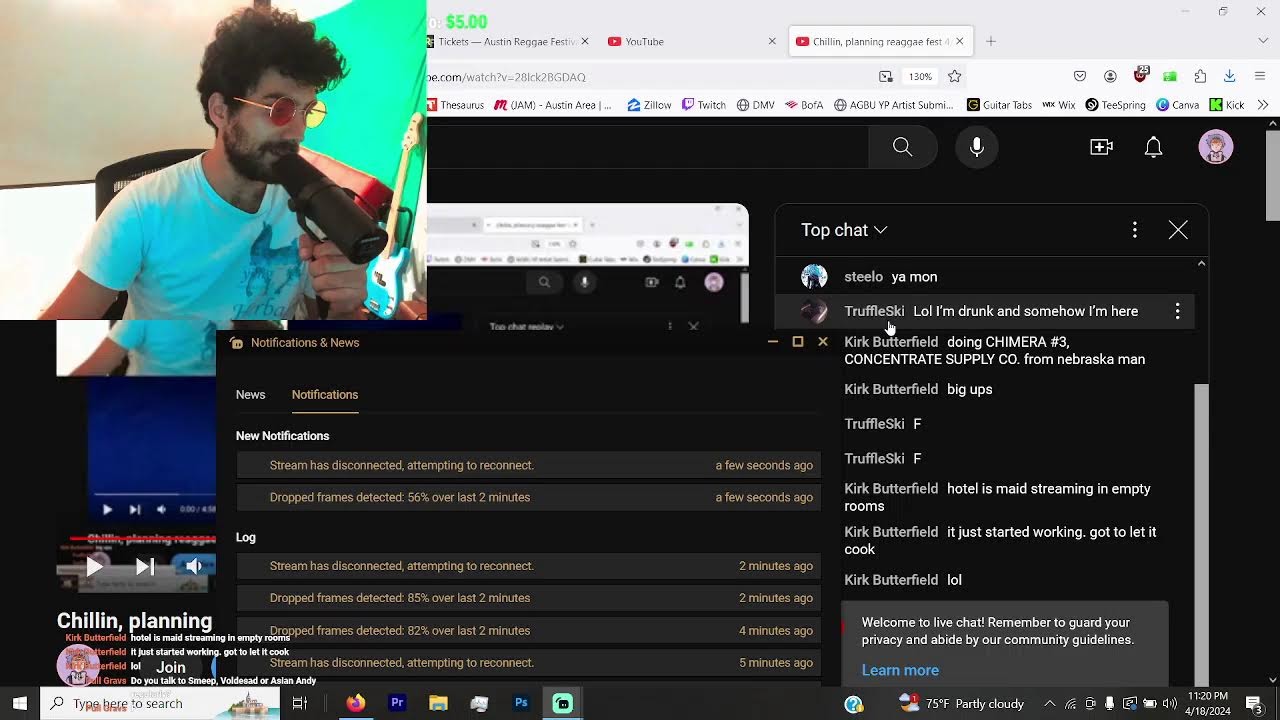Open the YouTube notifications bell
Viewport: 1280px width, 720px height.
coord(1153,147)
